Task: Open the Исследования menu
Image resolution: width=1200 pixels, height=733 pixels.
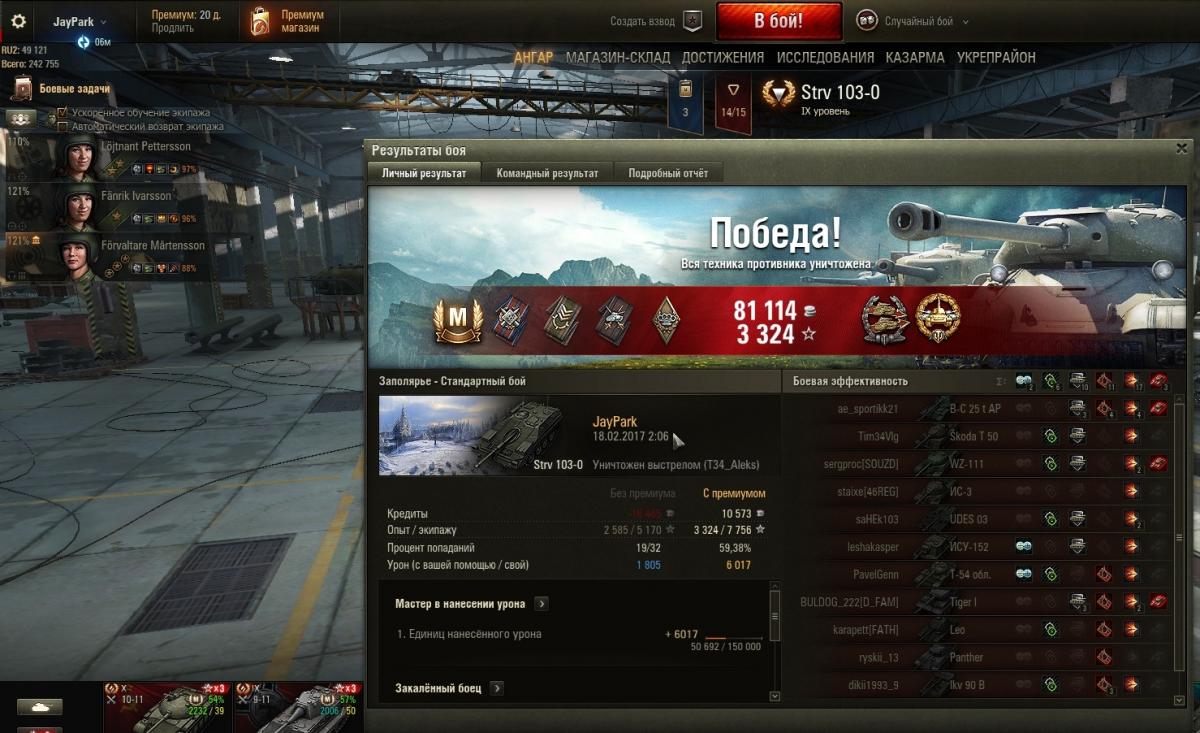Action: [825, 58]
